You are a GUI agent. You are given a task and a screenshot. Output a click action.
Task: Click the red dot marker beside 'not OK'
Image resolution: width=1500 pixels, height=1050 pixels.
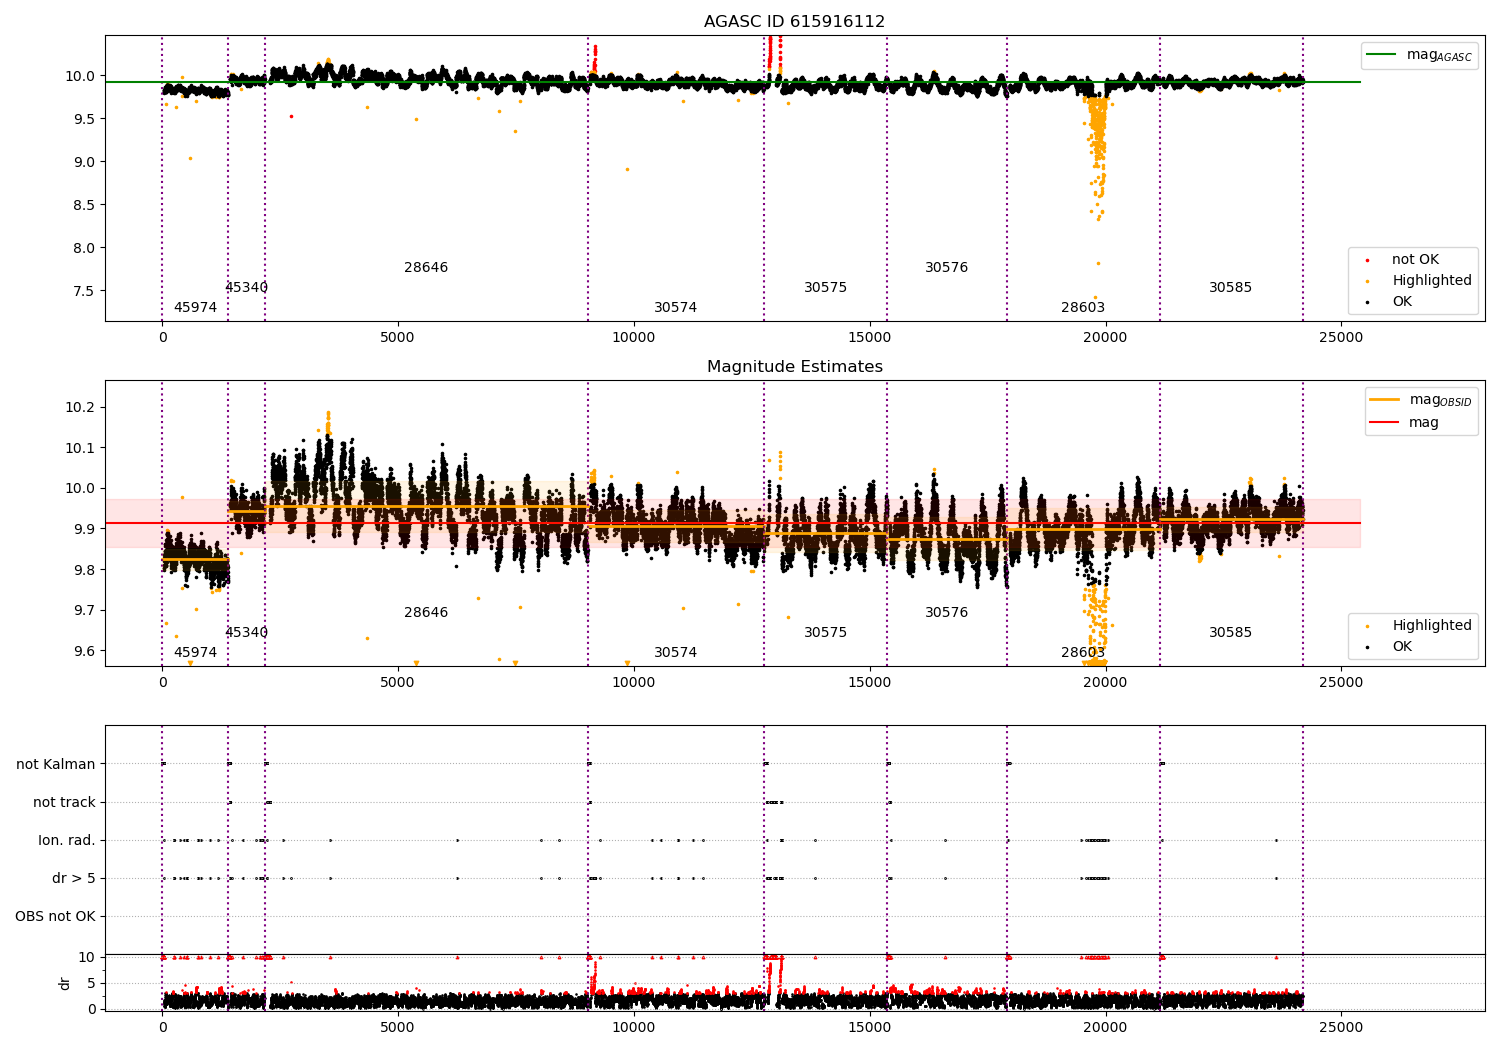(1366, 261)
